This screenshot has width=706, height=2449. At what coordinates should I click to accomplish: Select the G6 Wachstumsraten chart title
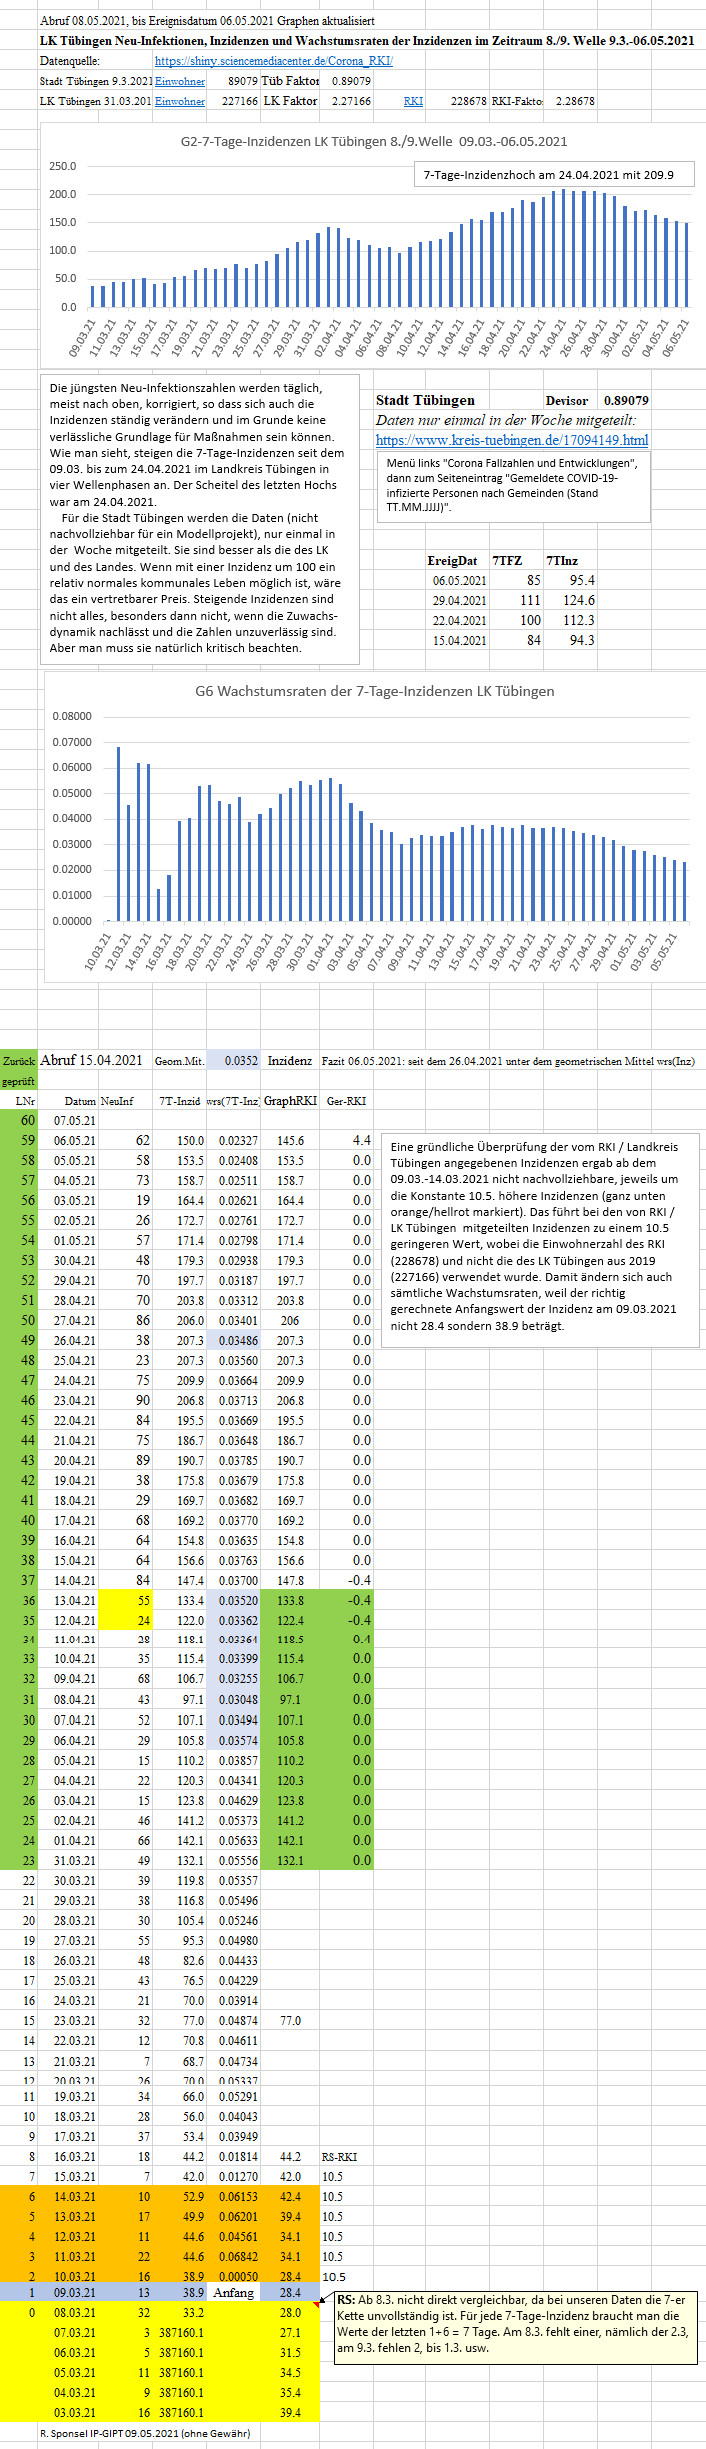[x=374, y=691]
